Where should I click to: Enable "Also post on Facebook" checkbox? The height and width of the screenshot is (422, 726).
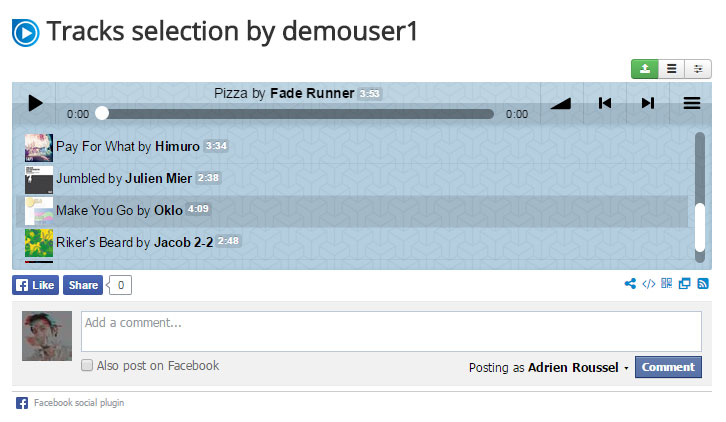pyautogui.click(x=88, y=366)
